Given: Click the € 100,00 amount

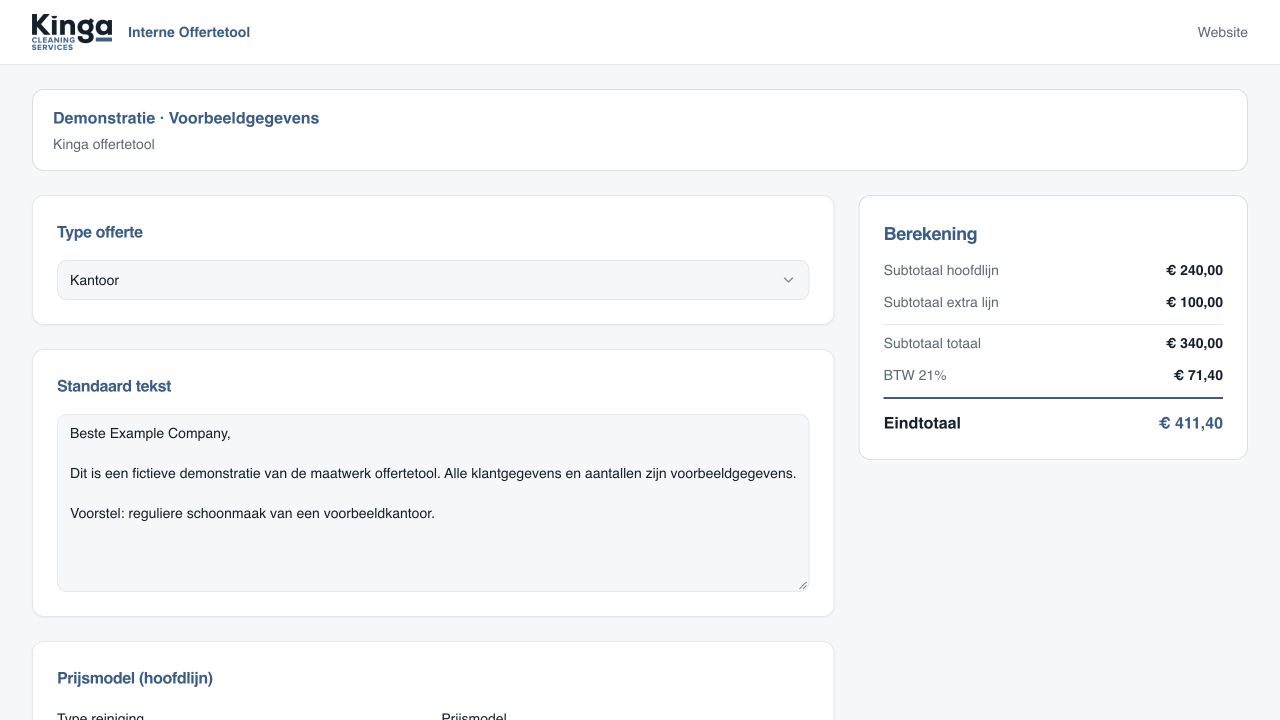Looking at the screenshot, I should click(x=1194, y=302).
